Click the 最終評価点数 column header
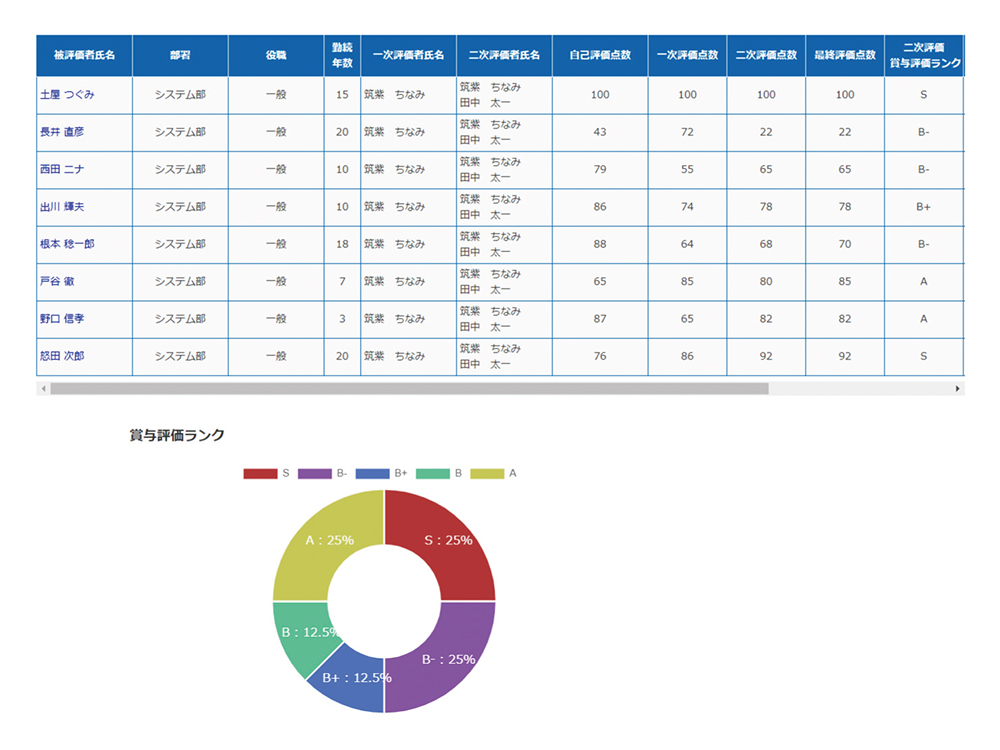Screen dimensions: 1000x750 (844, 55)
